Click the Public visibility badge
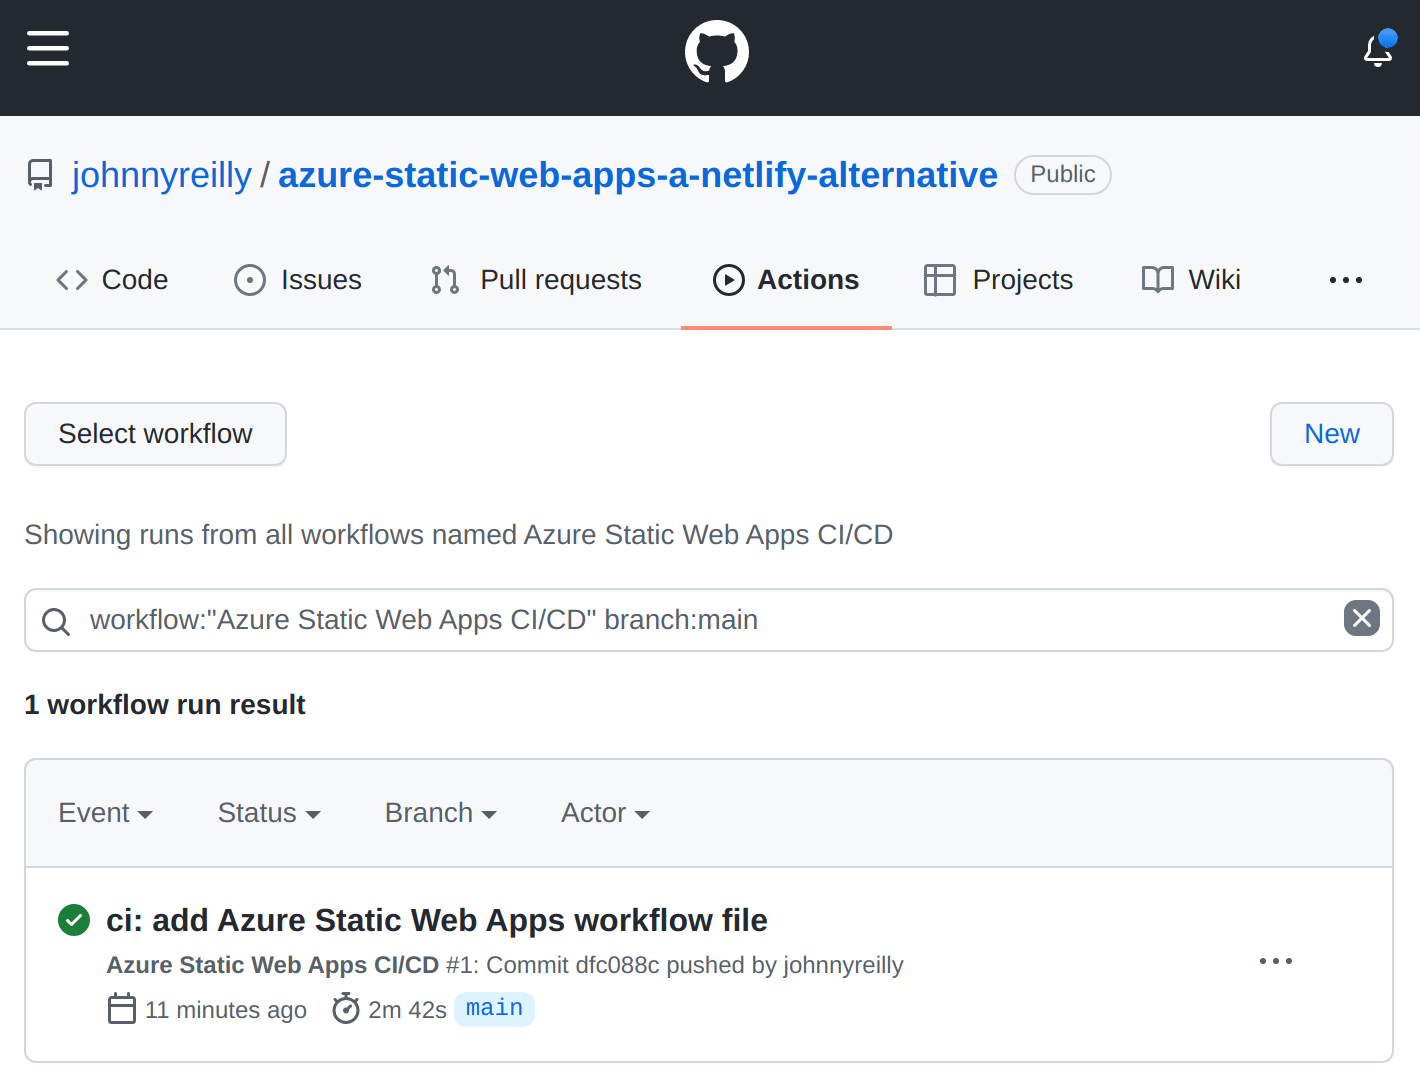This screenshot has height=1079, width=1420. pyautogui.click(x=1063, y=175)
